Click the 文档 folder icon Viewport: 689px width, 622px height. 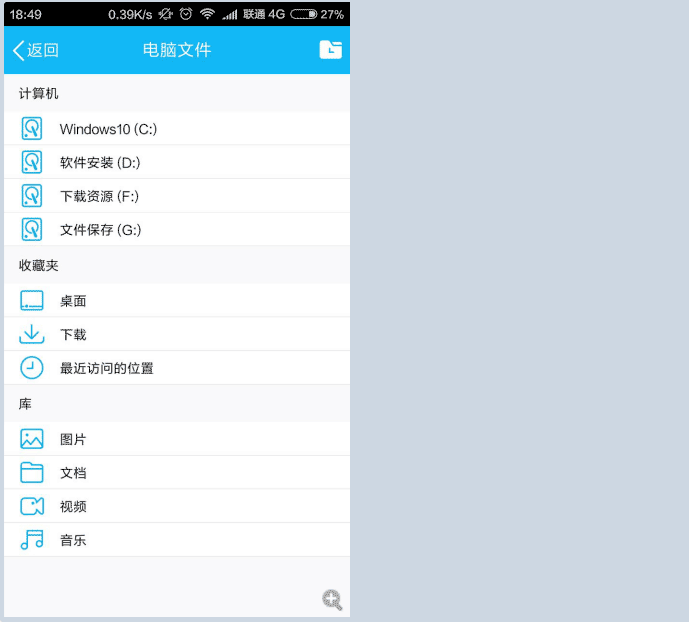32,473
